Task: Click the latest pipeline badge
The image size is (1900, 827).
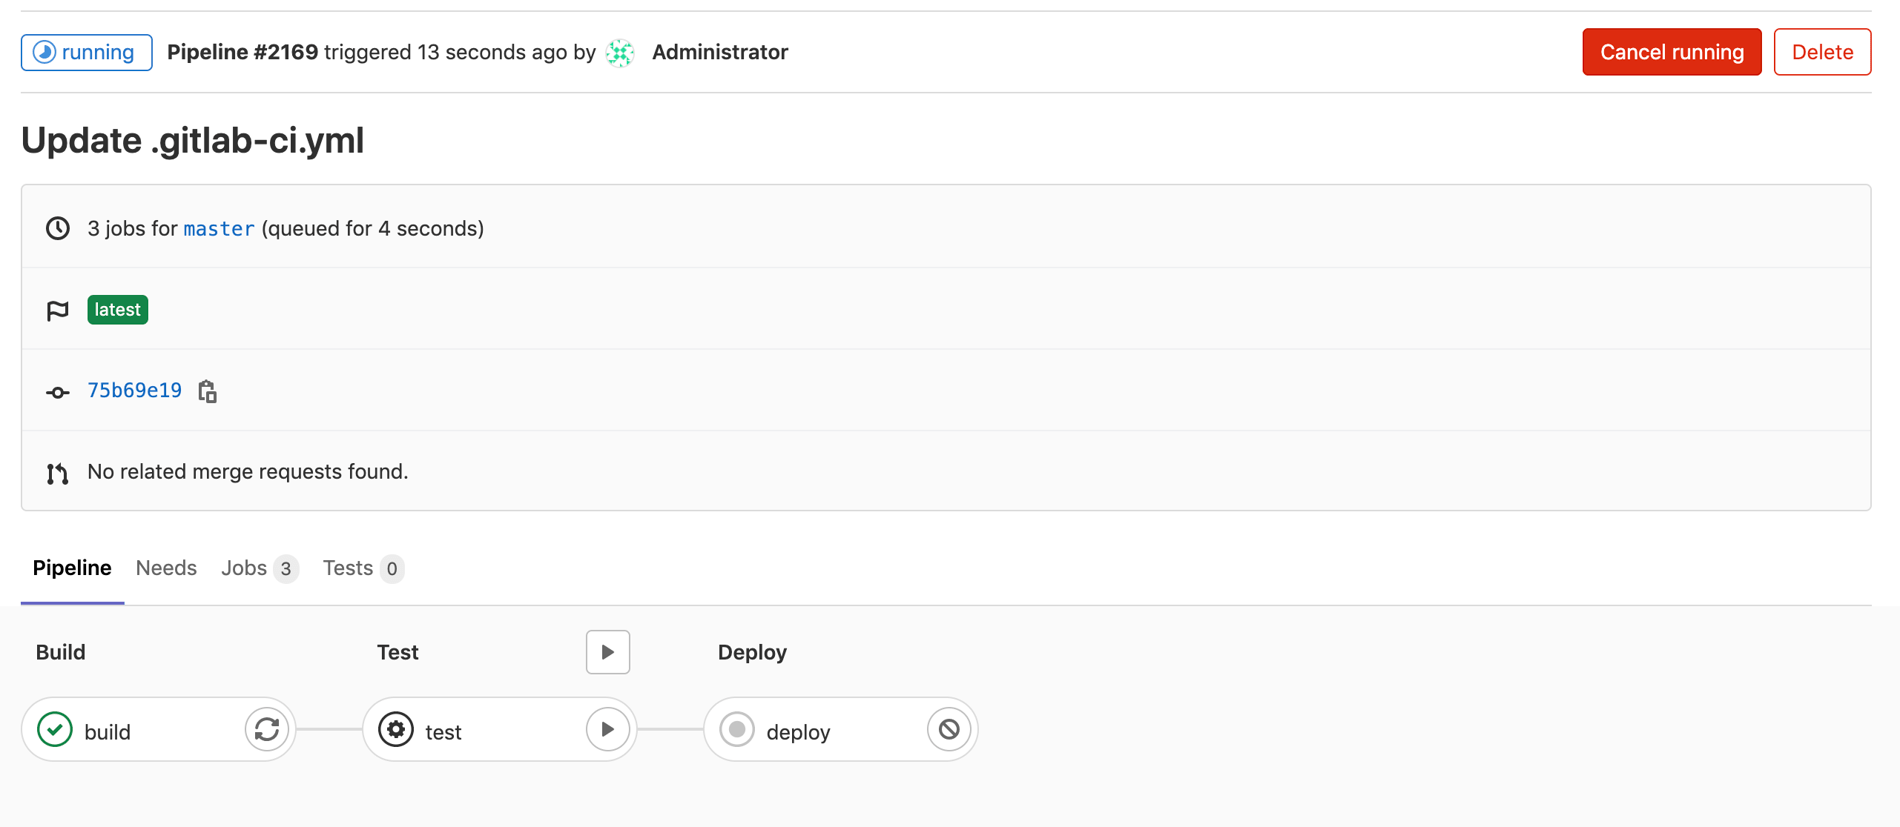Action: pyautogui.click(x=117, y=310)
